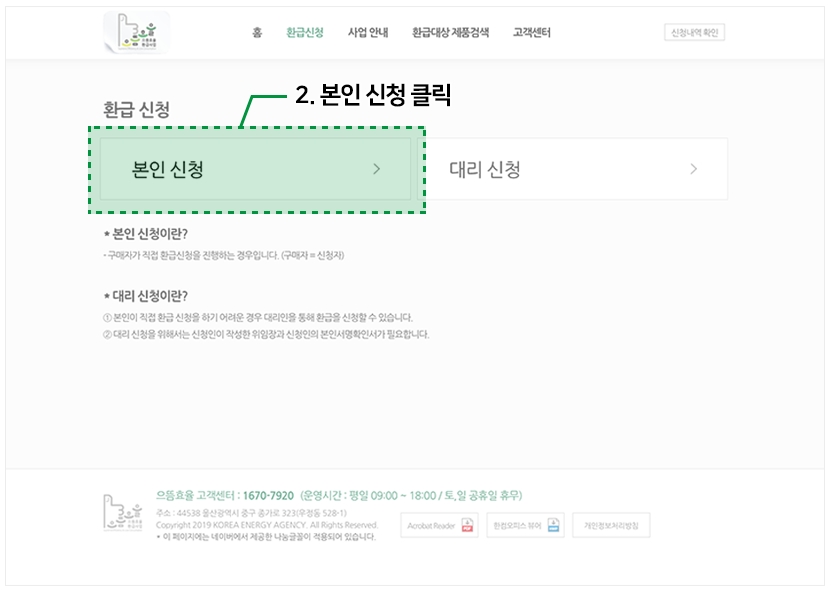The image size is (839, 590).
Task: Open the 환급대상 제품검색 menu
Action: (x=451, y=33)
